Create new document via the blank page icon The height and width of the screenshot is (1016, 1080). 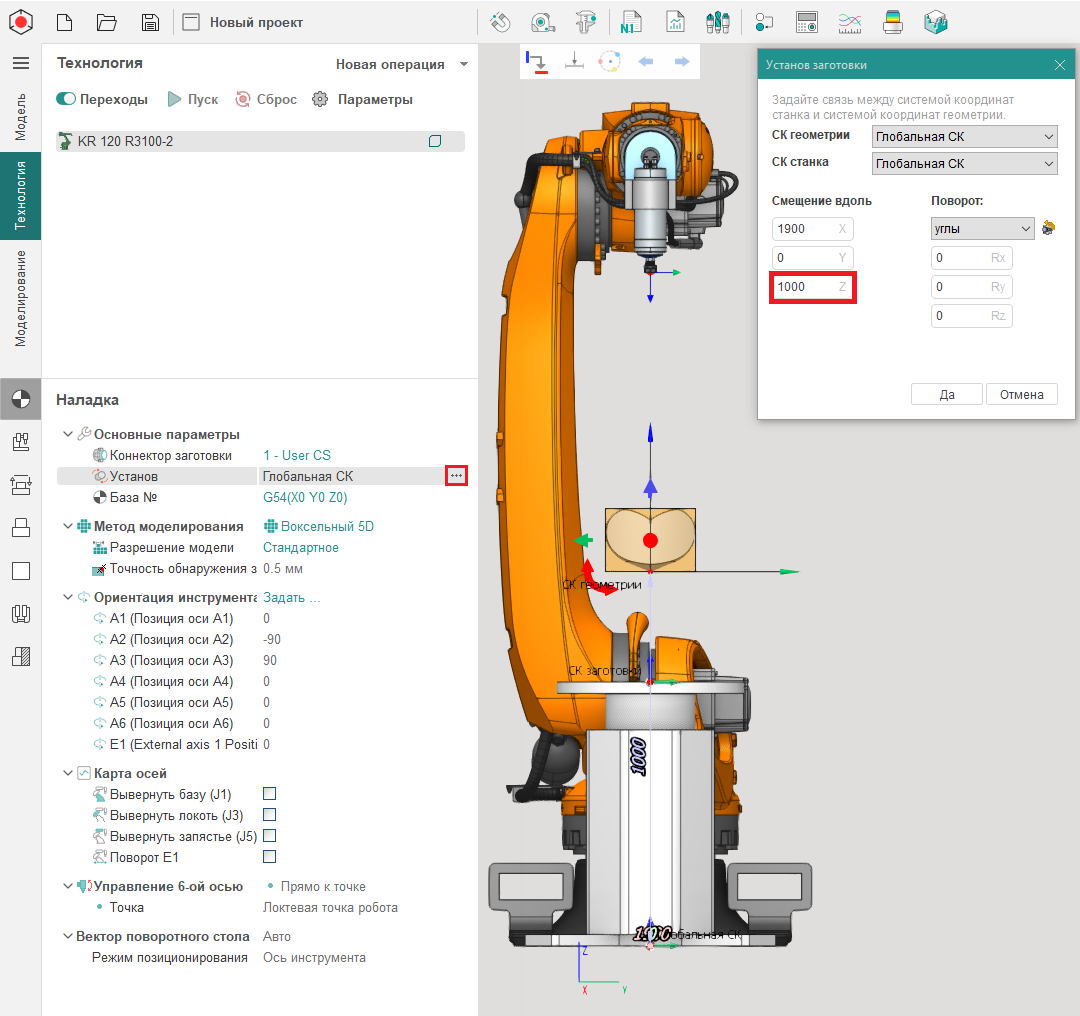tap(64, 22)
